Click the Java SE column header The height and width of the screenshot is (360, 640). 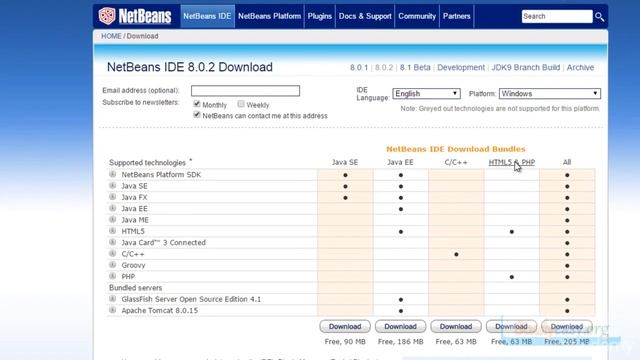coord(345,162)
